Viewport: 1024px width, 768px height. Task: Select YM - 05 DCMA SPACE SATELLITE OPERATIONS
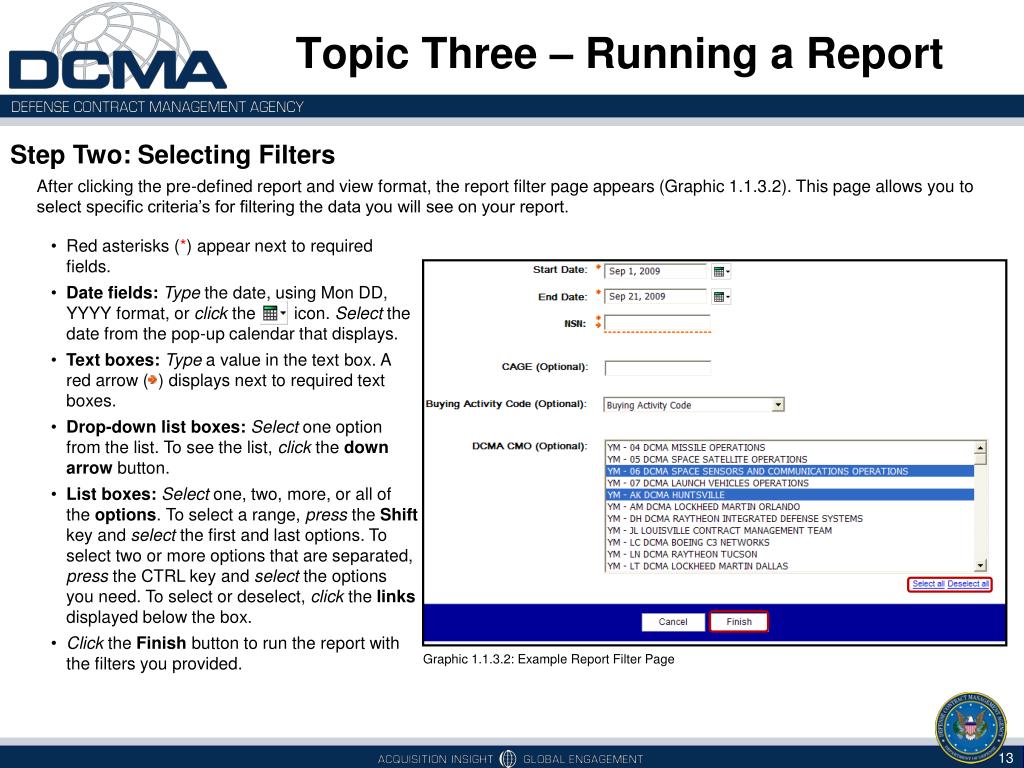pyautogui.click(x=789, y=459)
